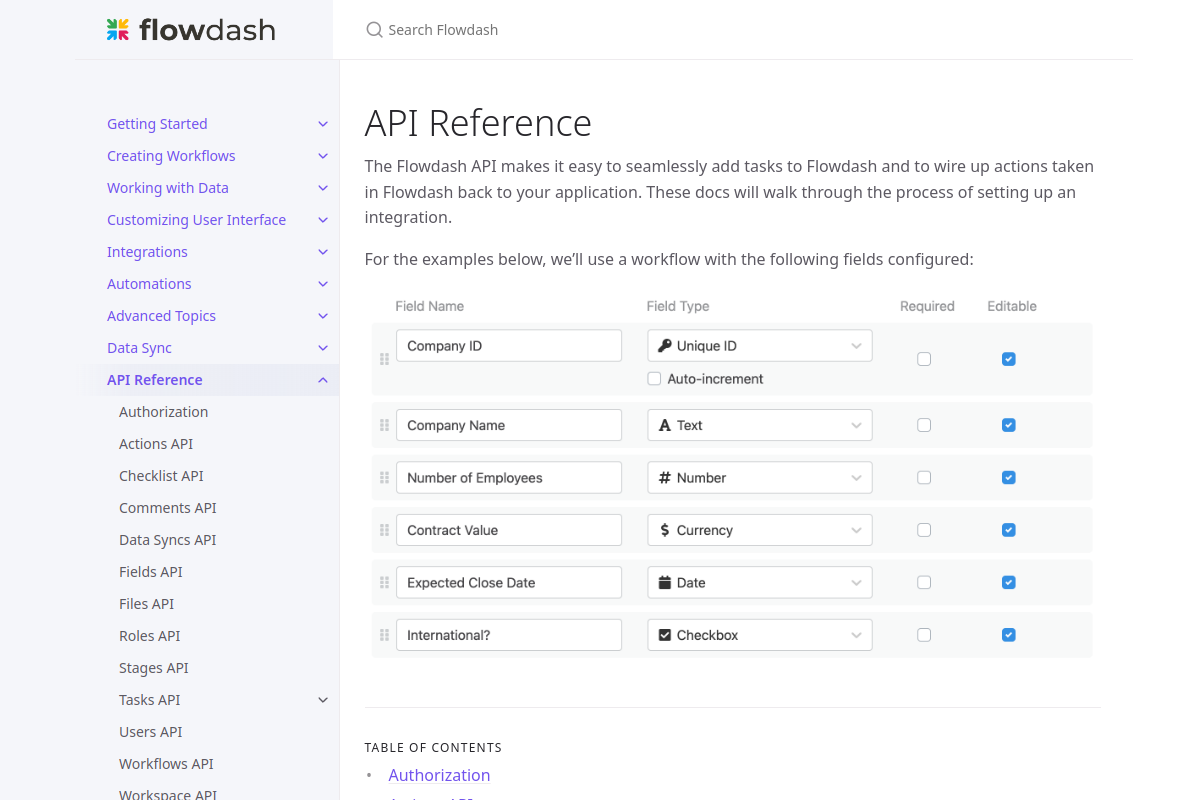Expand the Integrations section chevron

pos(323,252)
